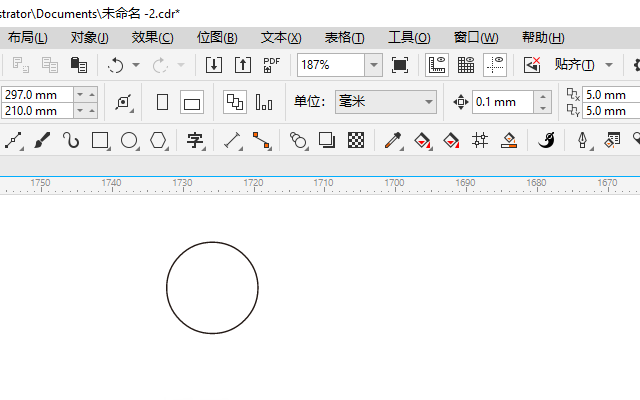Click the Cut icon in toolbar

click(20, 65)
